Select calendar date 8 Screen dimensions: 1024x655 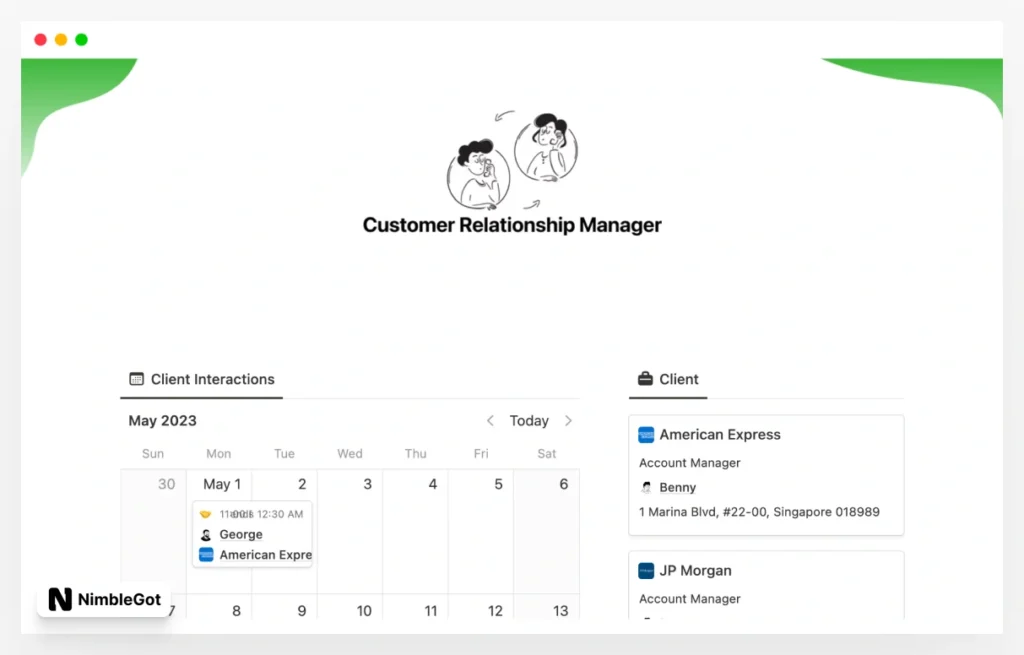(236, 611)
